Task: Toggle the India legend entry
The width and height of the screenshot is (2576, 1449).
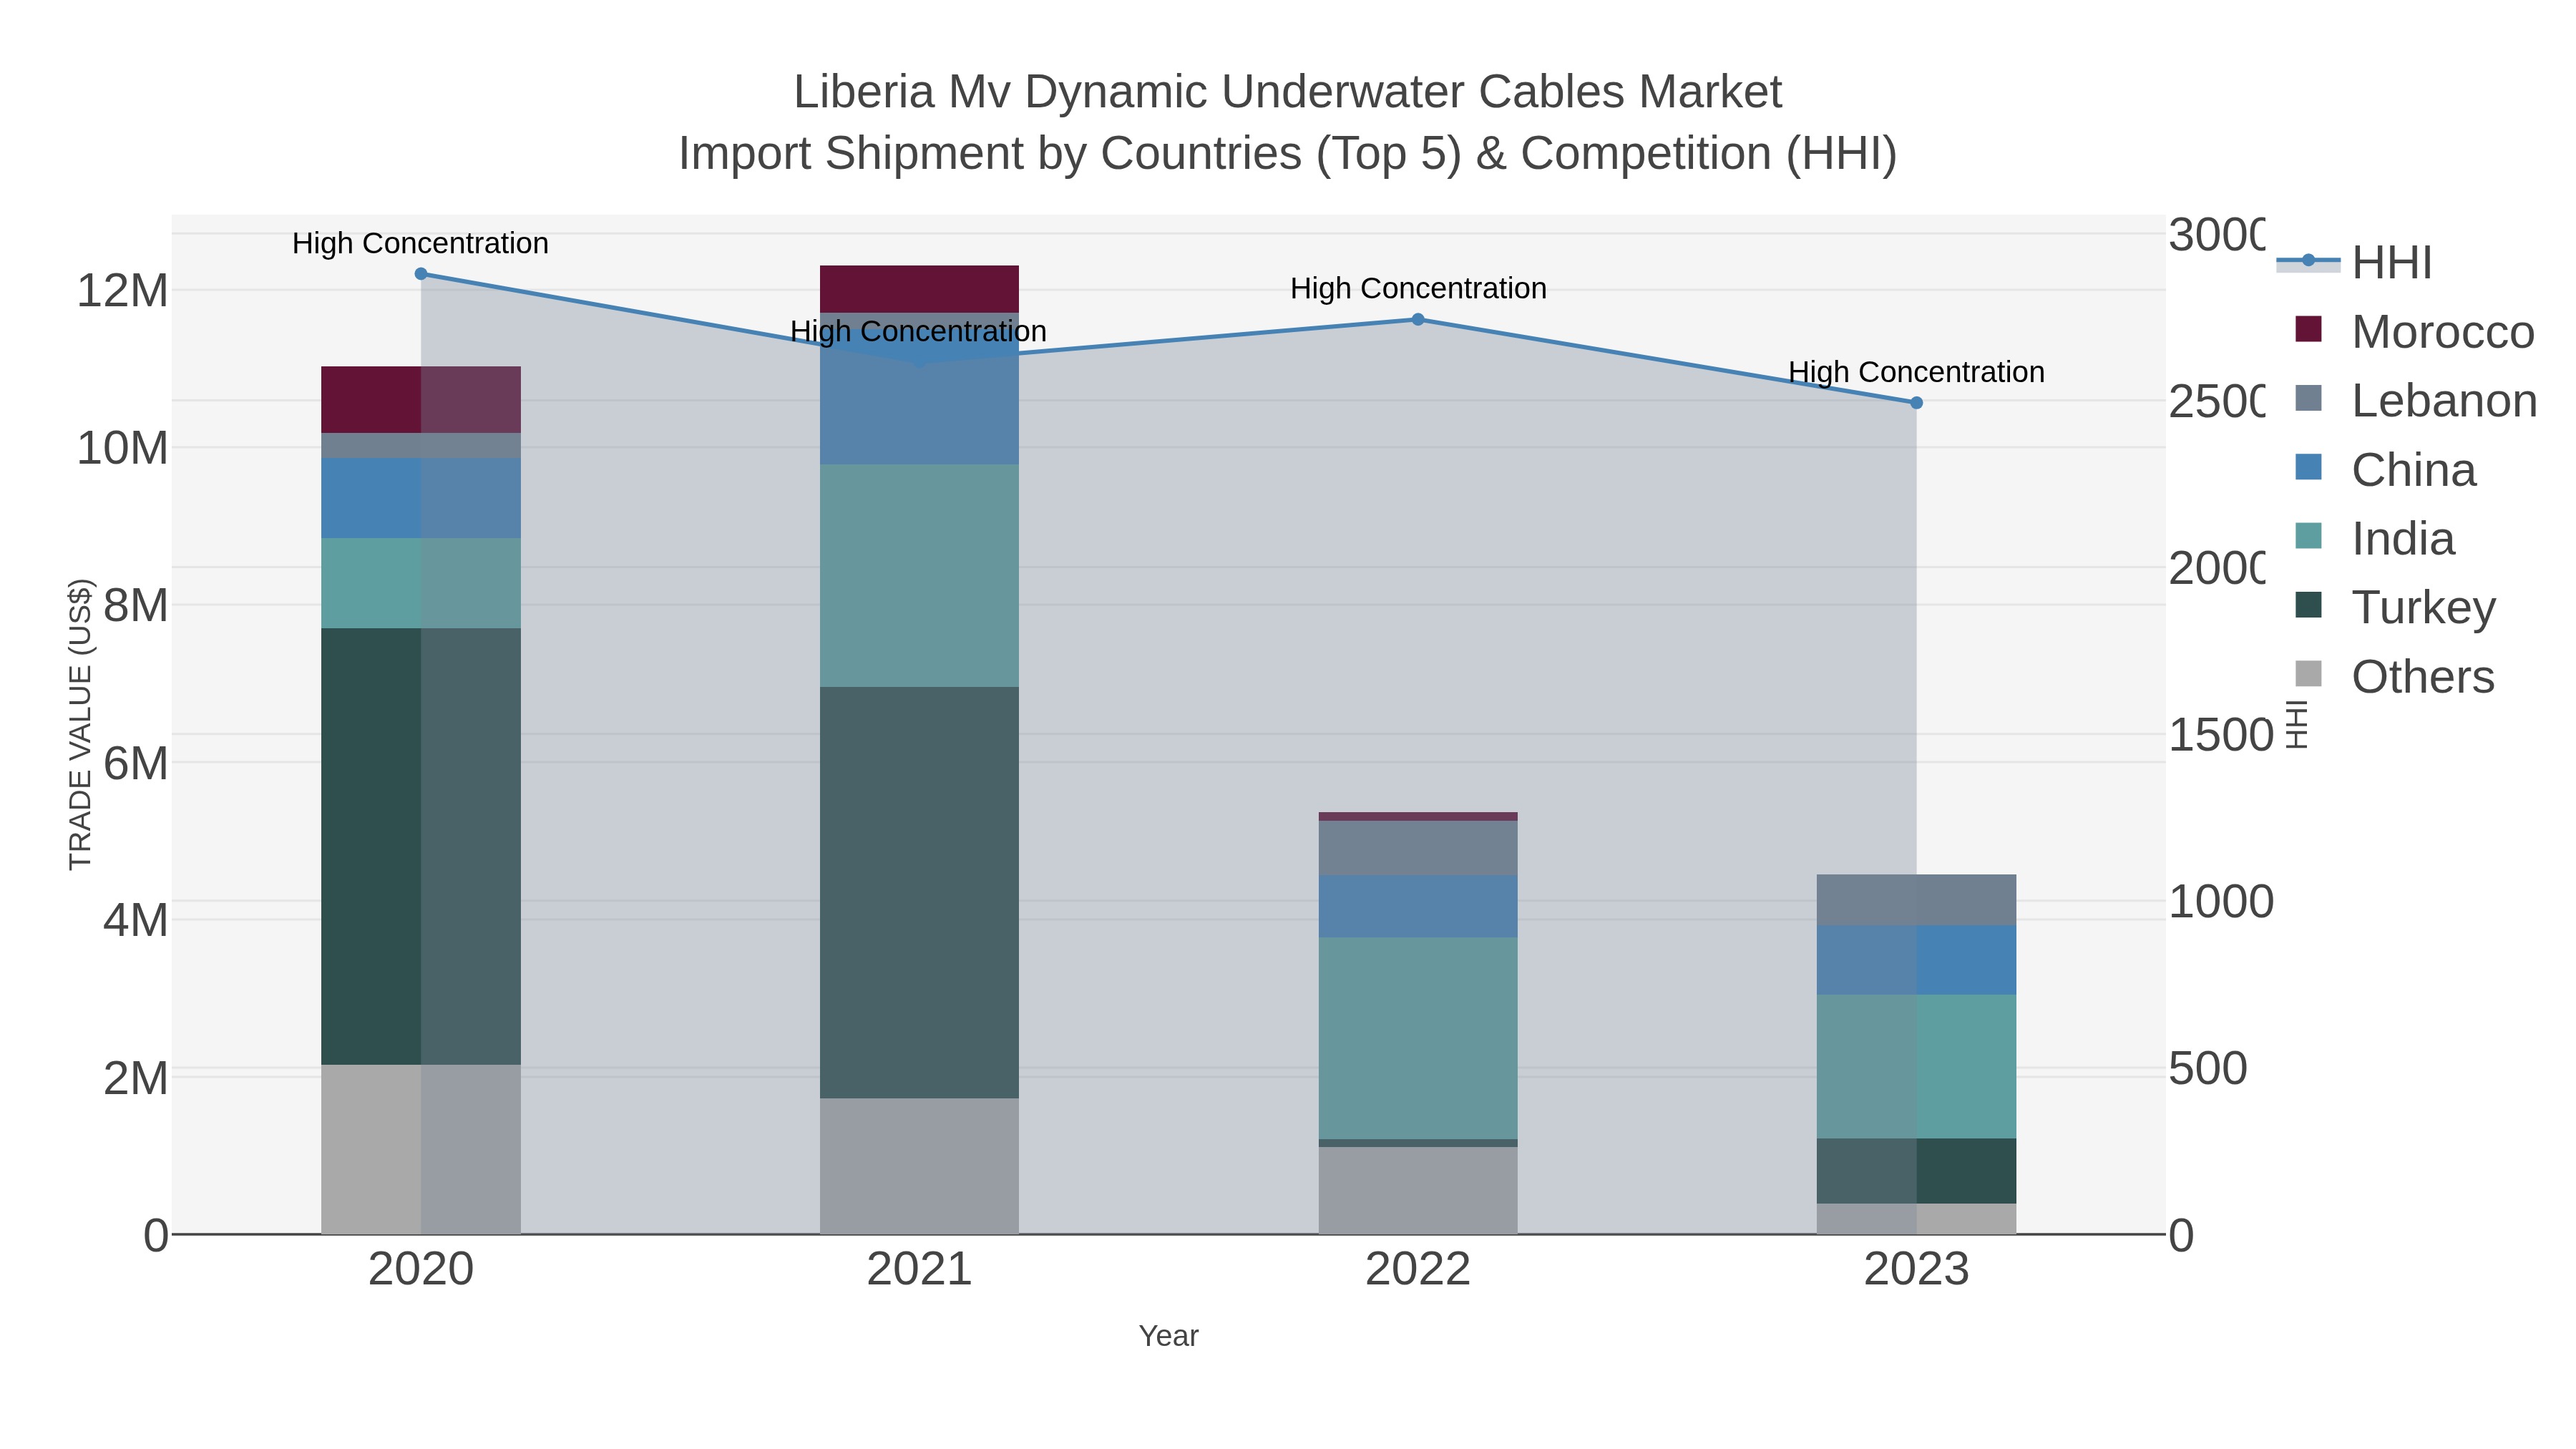Action: (2374, 539)
